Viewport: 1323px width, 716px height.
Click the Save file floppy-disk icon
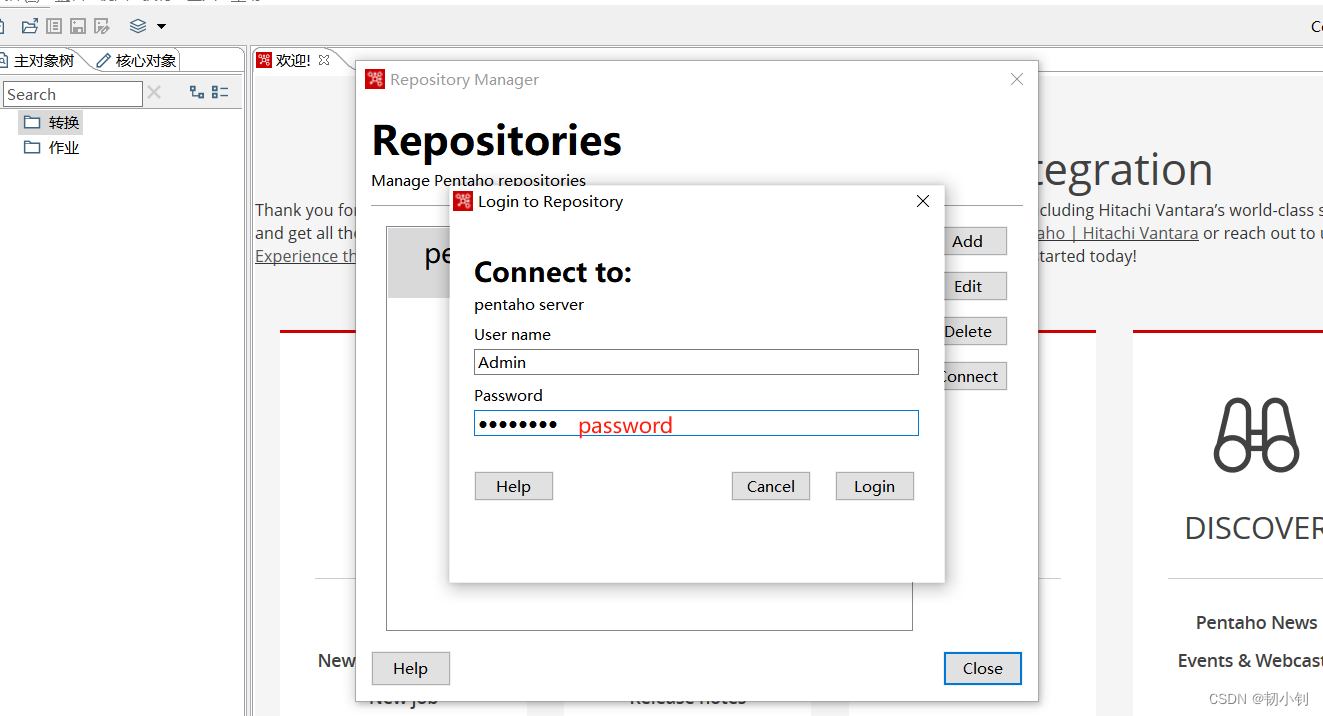click(x=78, y=26)
